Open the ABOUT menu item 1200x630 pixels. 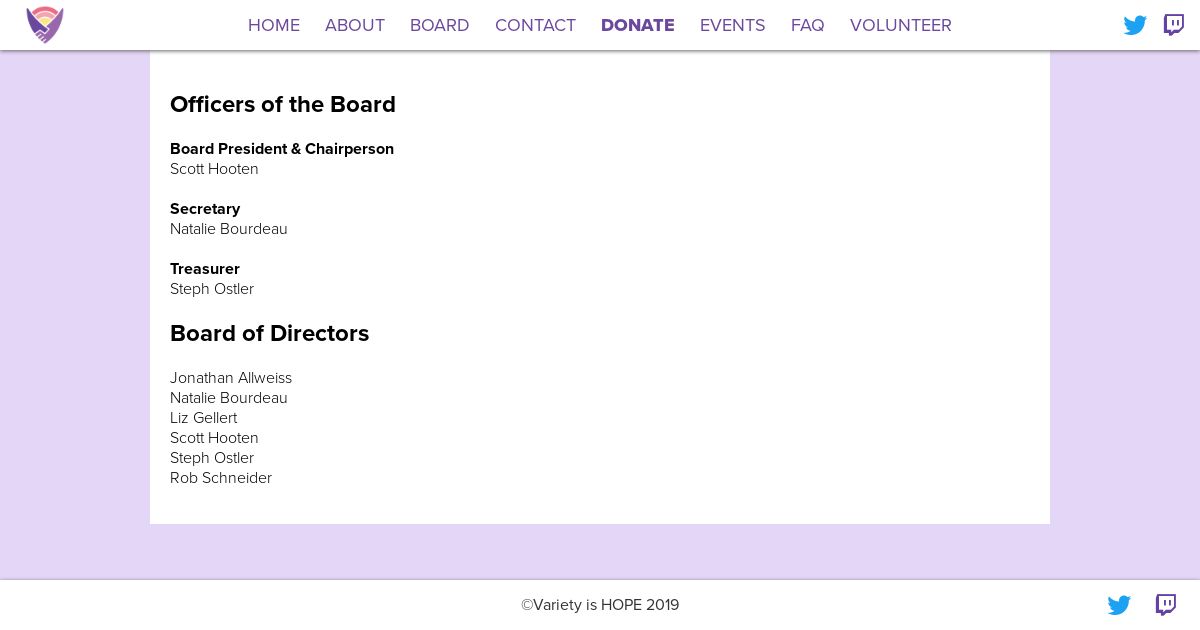point(355,25)
